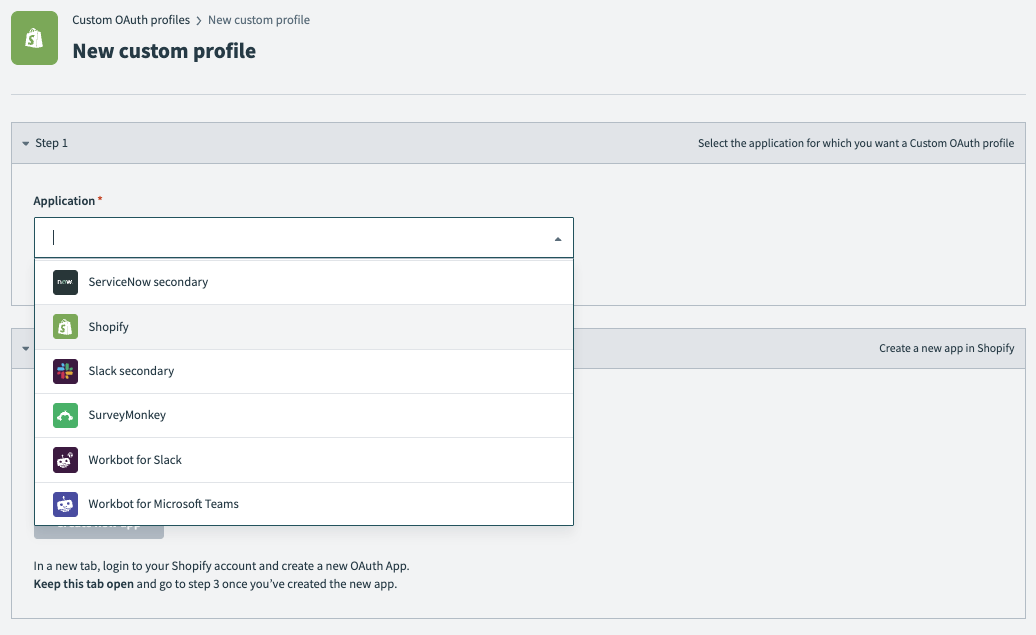Image resolution: width=1036 pixels, height=635 pixels.
Task: Click the Create a new app in Shopify header
Action: 947,348
